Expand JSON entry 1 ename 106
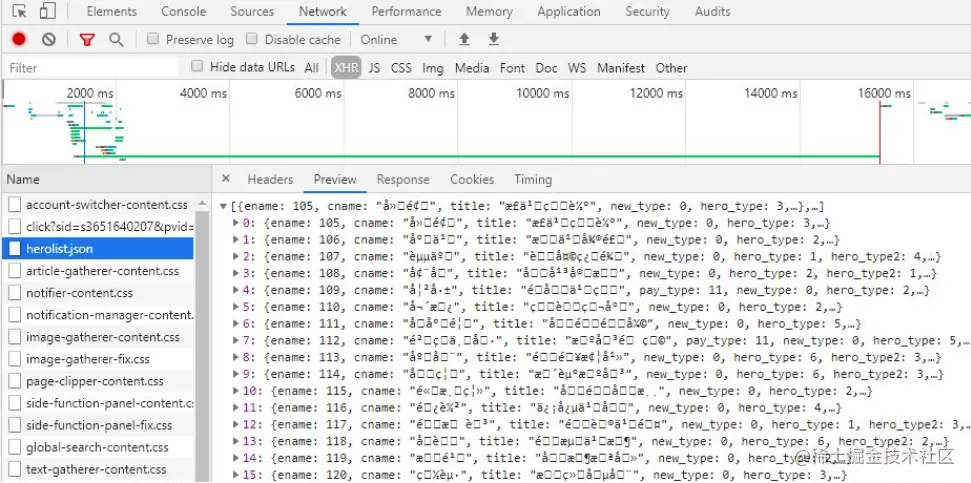 click(236, 240)
